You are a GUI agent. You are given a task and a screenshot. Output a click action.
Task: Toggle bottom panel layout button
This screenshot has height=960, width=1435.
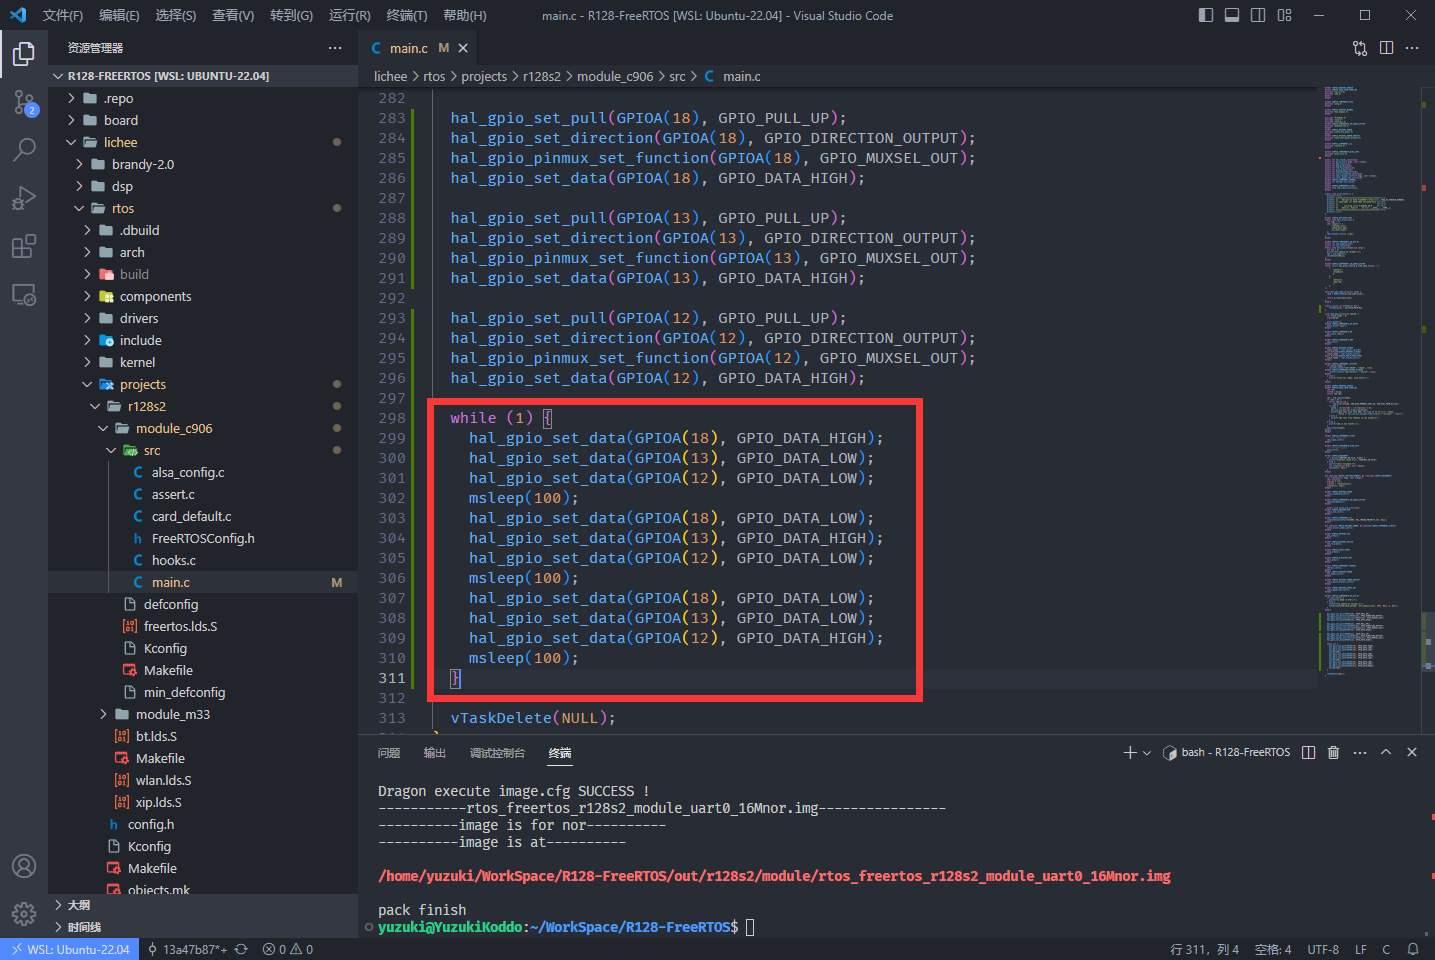click(x=1232, y=15)
